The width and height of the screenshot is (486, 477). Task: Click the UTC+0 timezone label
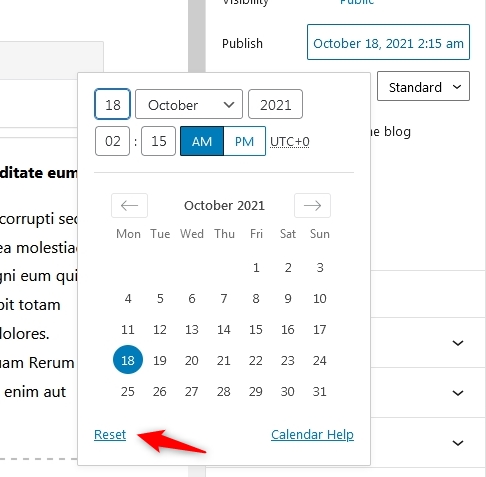290,142
